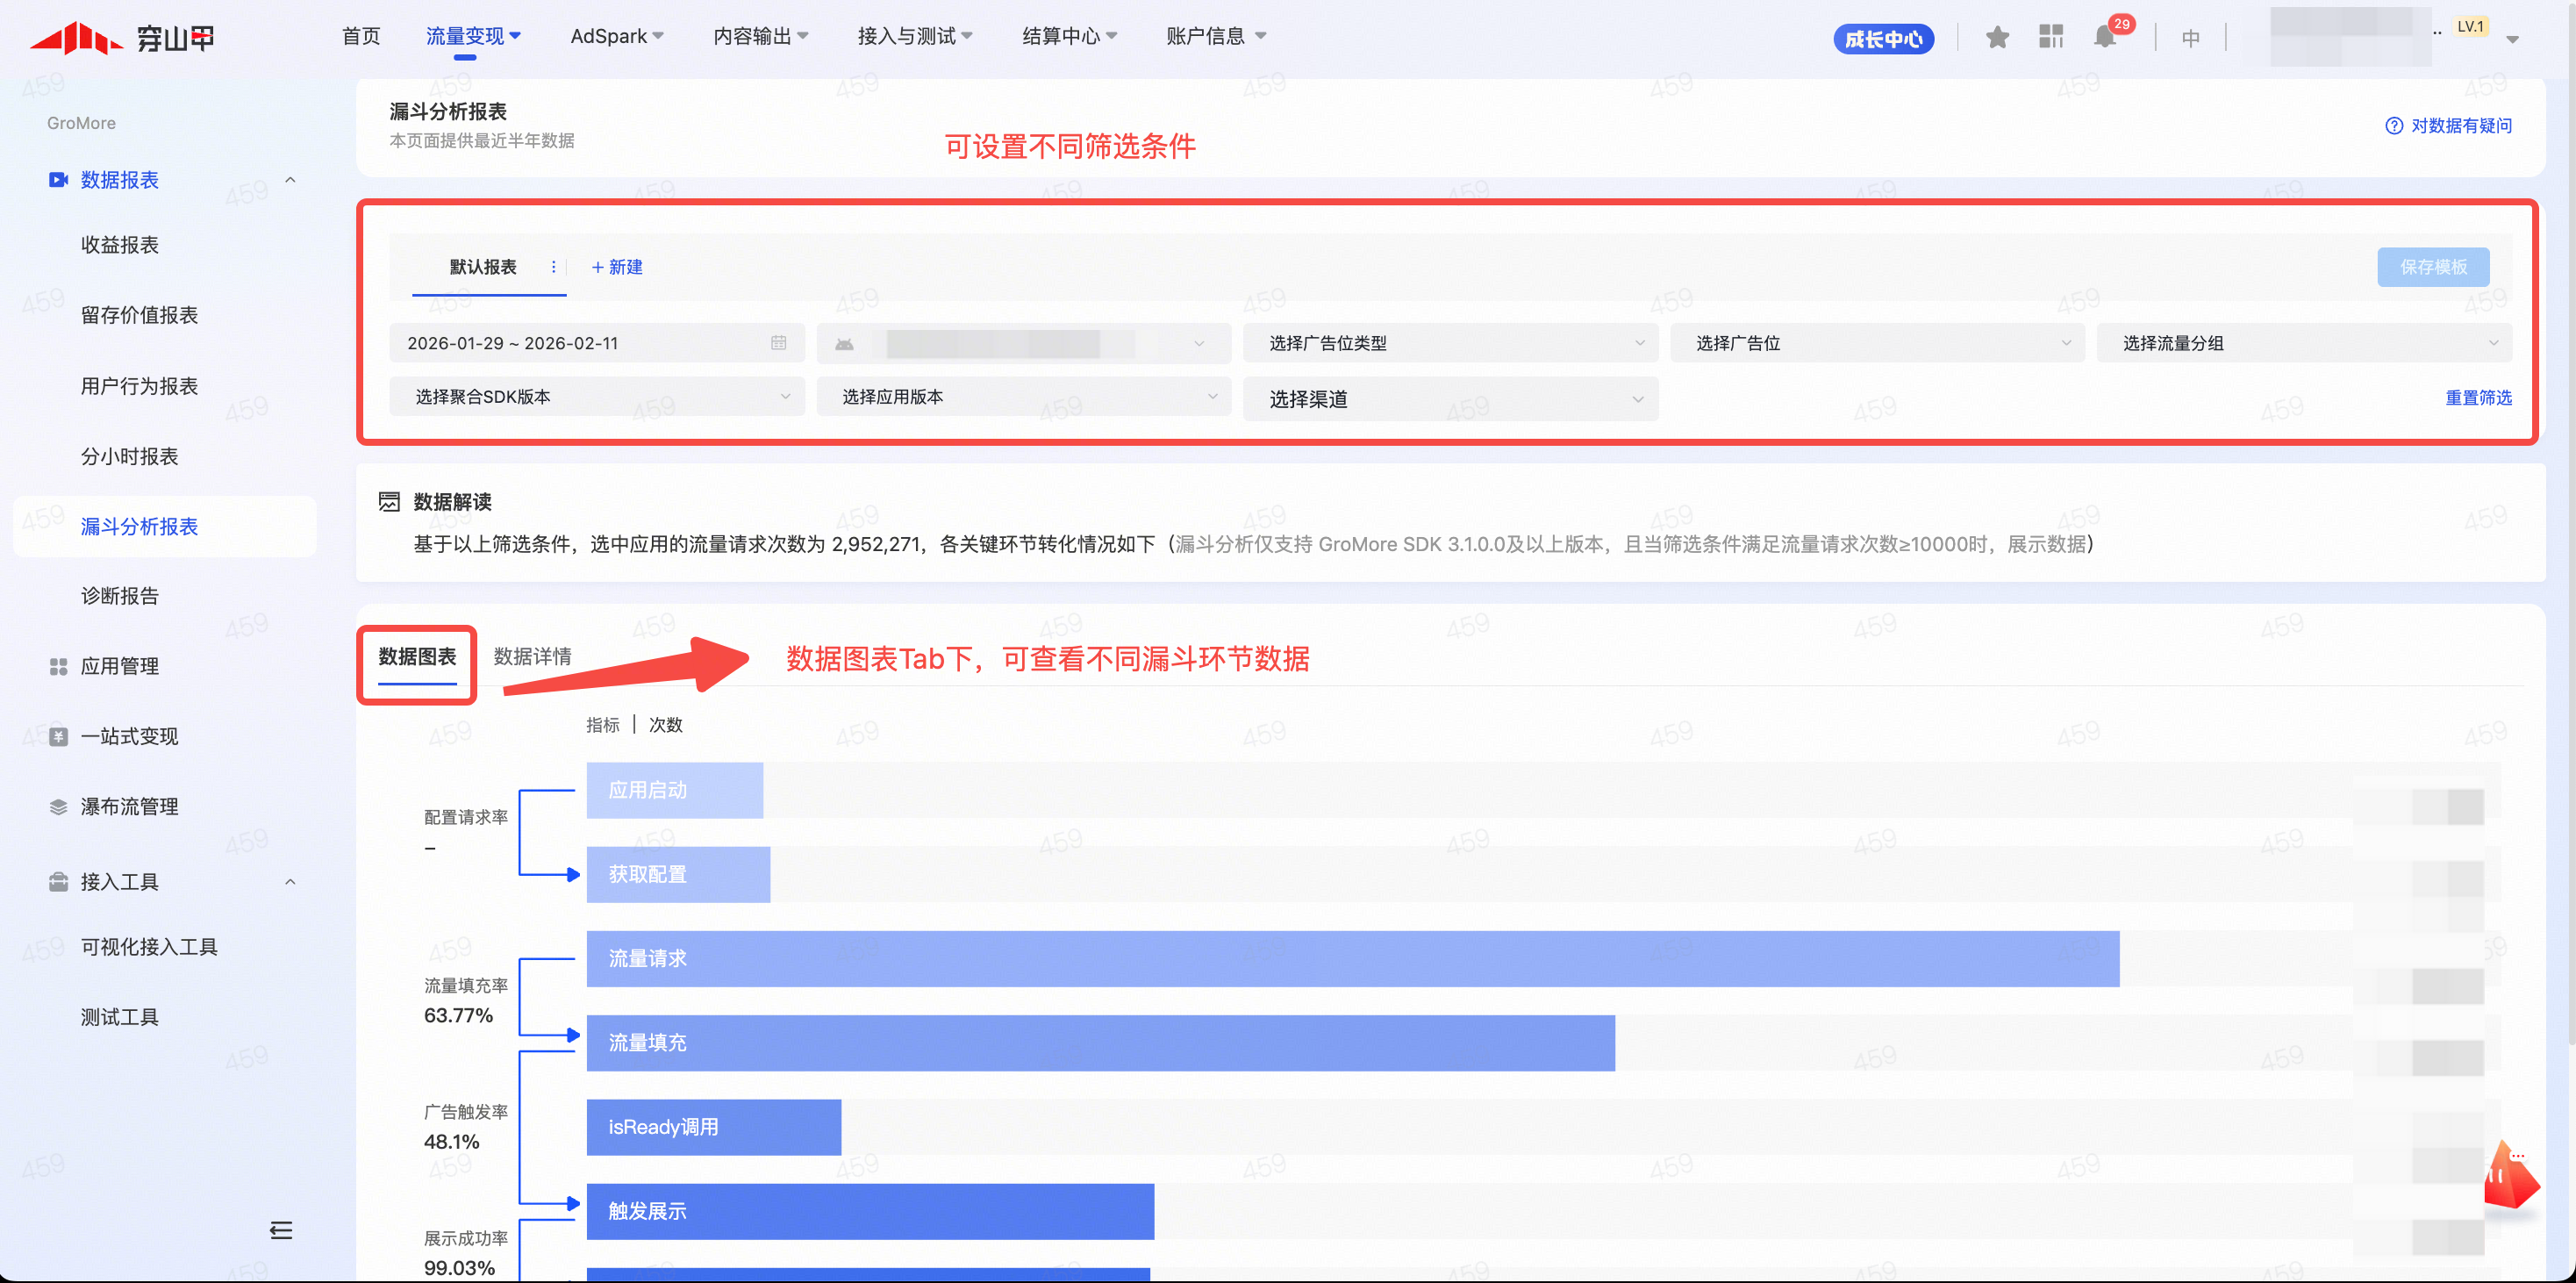The width and height of the screenshot is (2576, 1283).
Task: Expand the 选择聚合SDK版本 dropdown
Action: point(597,397)
